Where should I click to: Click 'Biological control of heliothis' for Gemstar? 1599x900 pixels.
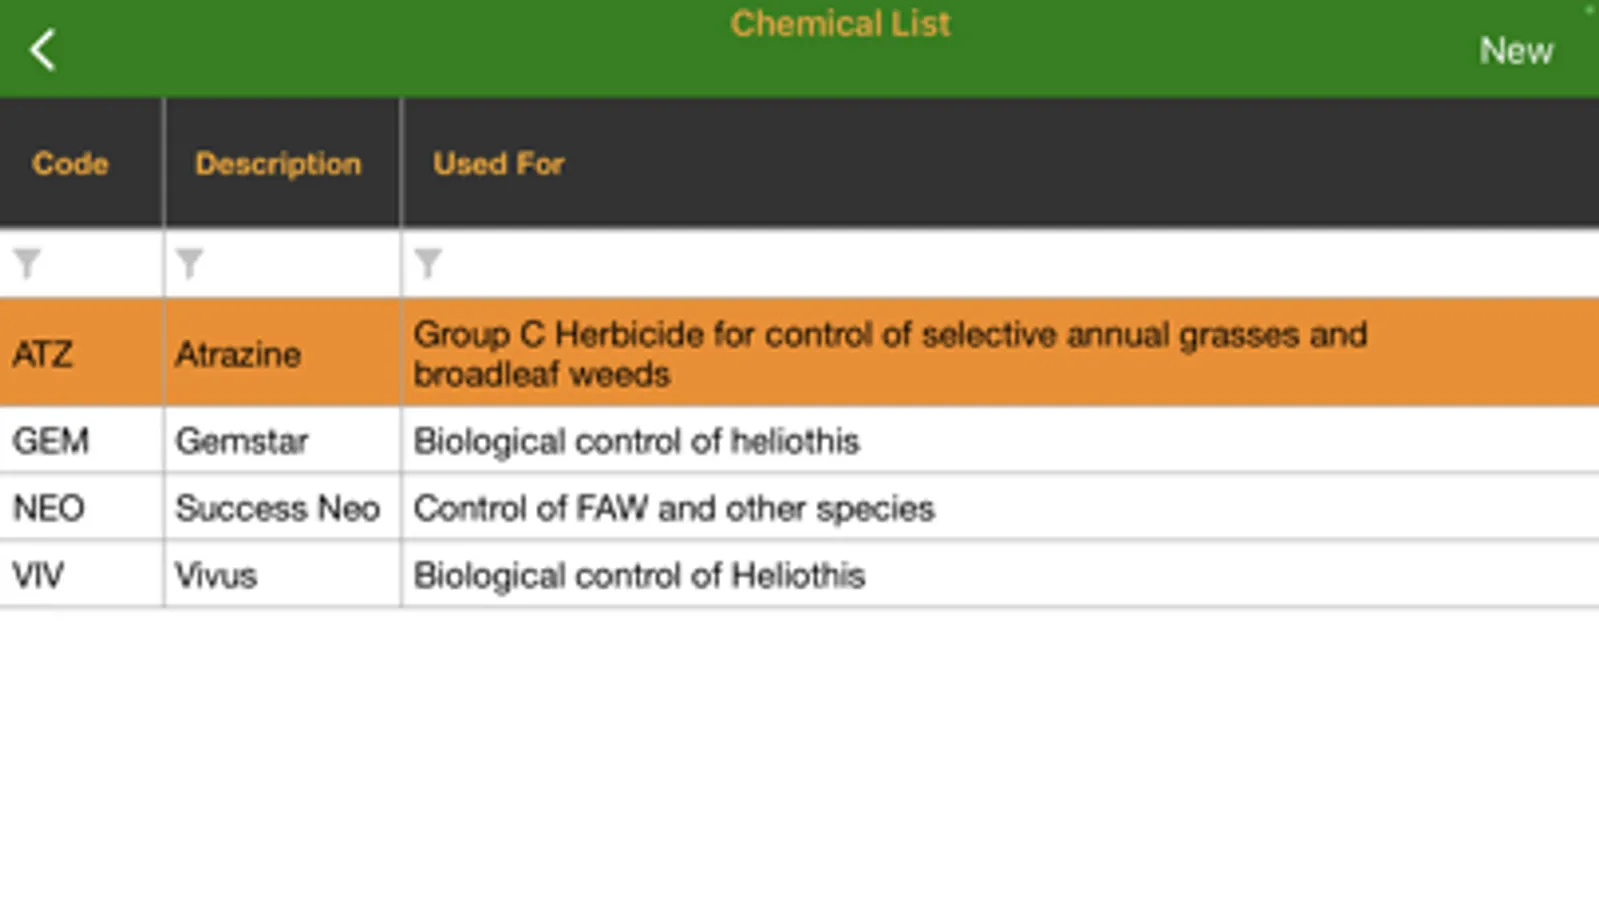click(x=636, y=441)
